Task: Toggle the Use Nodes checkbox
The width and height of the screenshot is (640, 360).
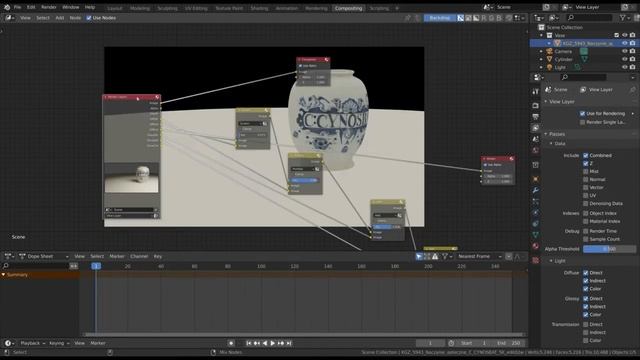Action: tap(89, 18)
